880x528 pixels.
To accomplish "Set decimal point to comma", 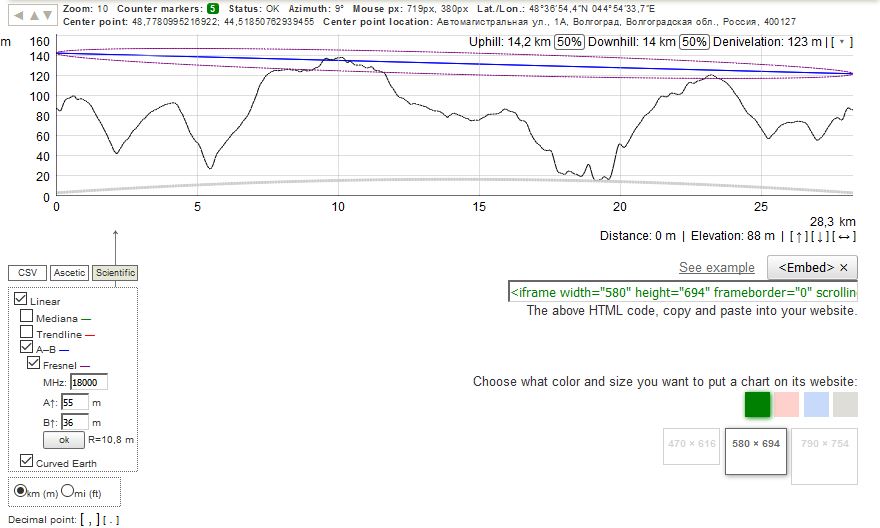I will (86, 519).
